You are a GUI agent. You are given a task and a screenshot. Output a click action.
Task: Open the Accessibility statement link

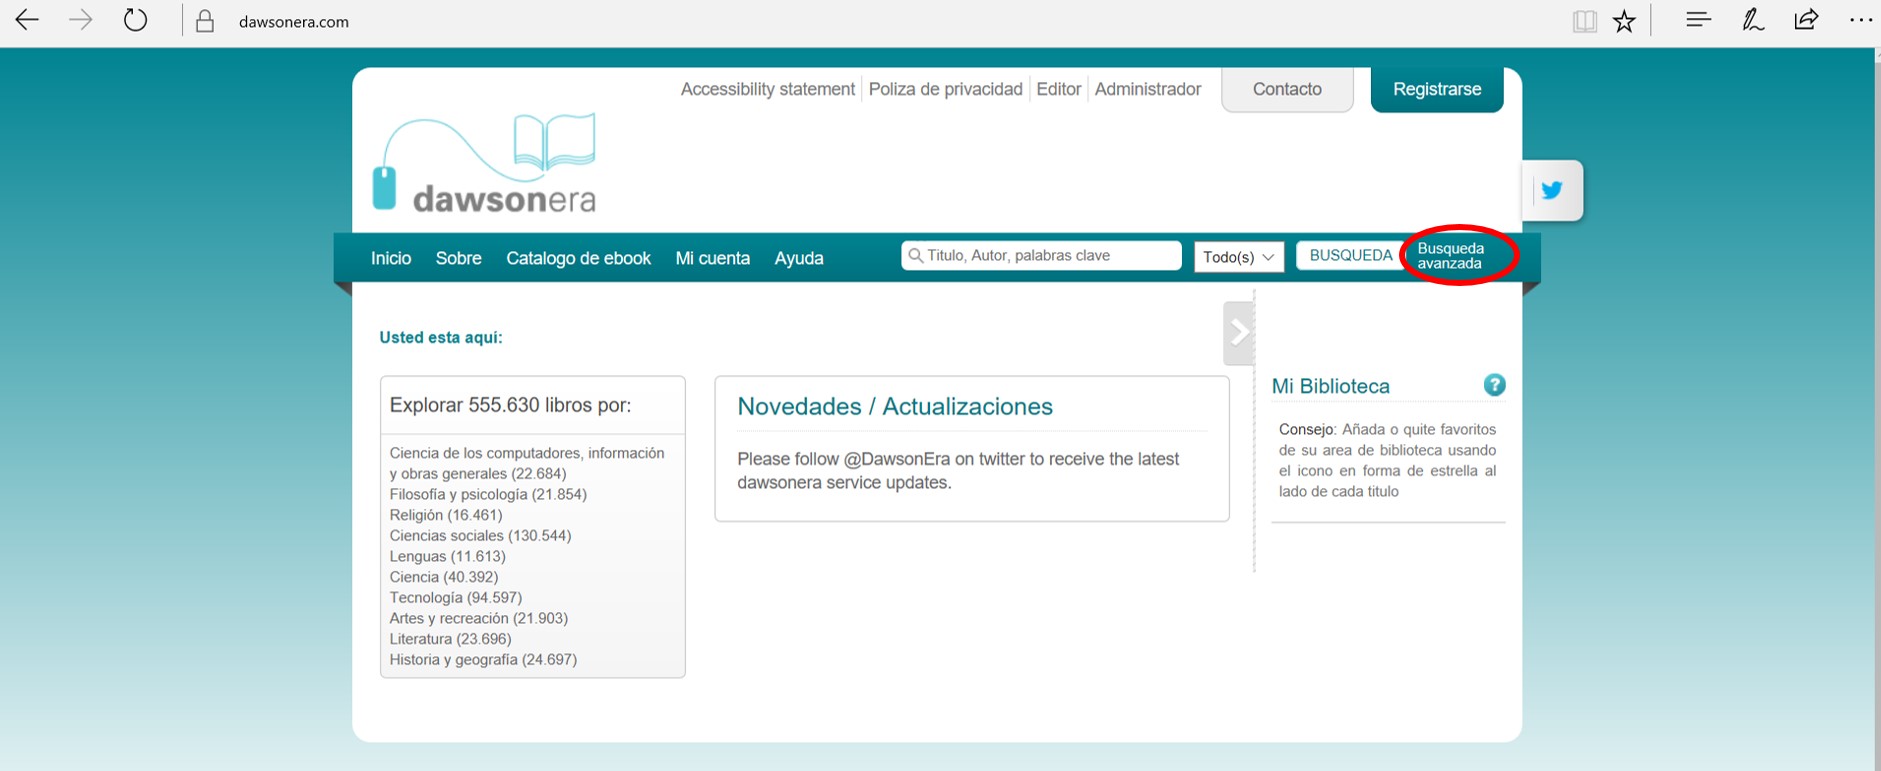(767, 89)
